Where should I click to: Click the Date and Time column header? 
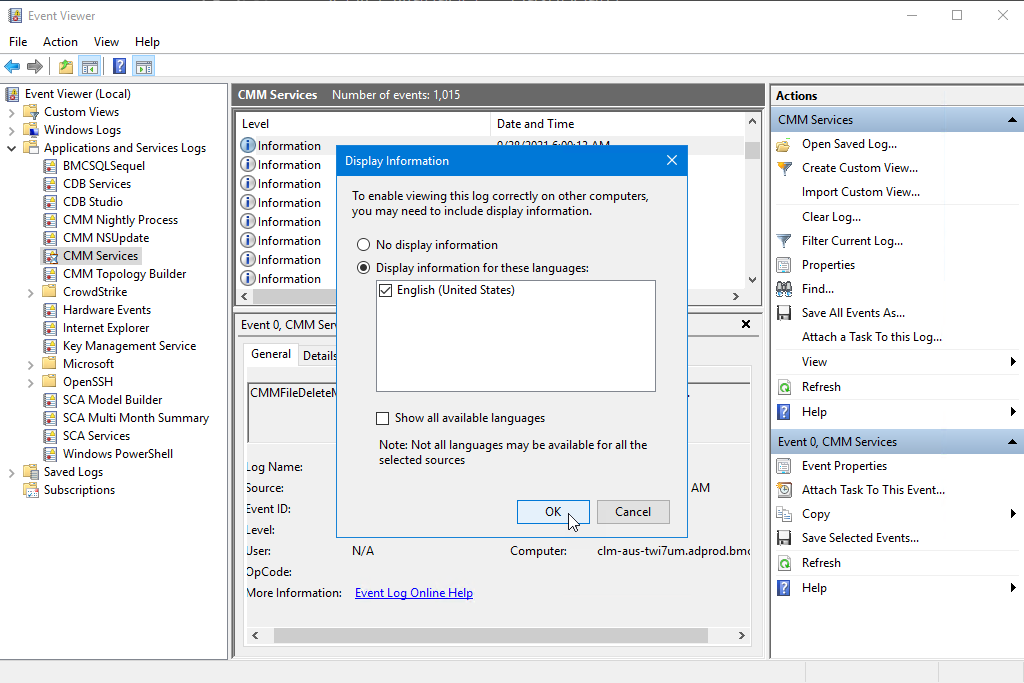tap(617, 123)
